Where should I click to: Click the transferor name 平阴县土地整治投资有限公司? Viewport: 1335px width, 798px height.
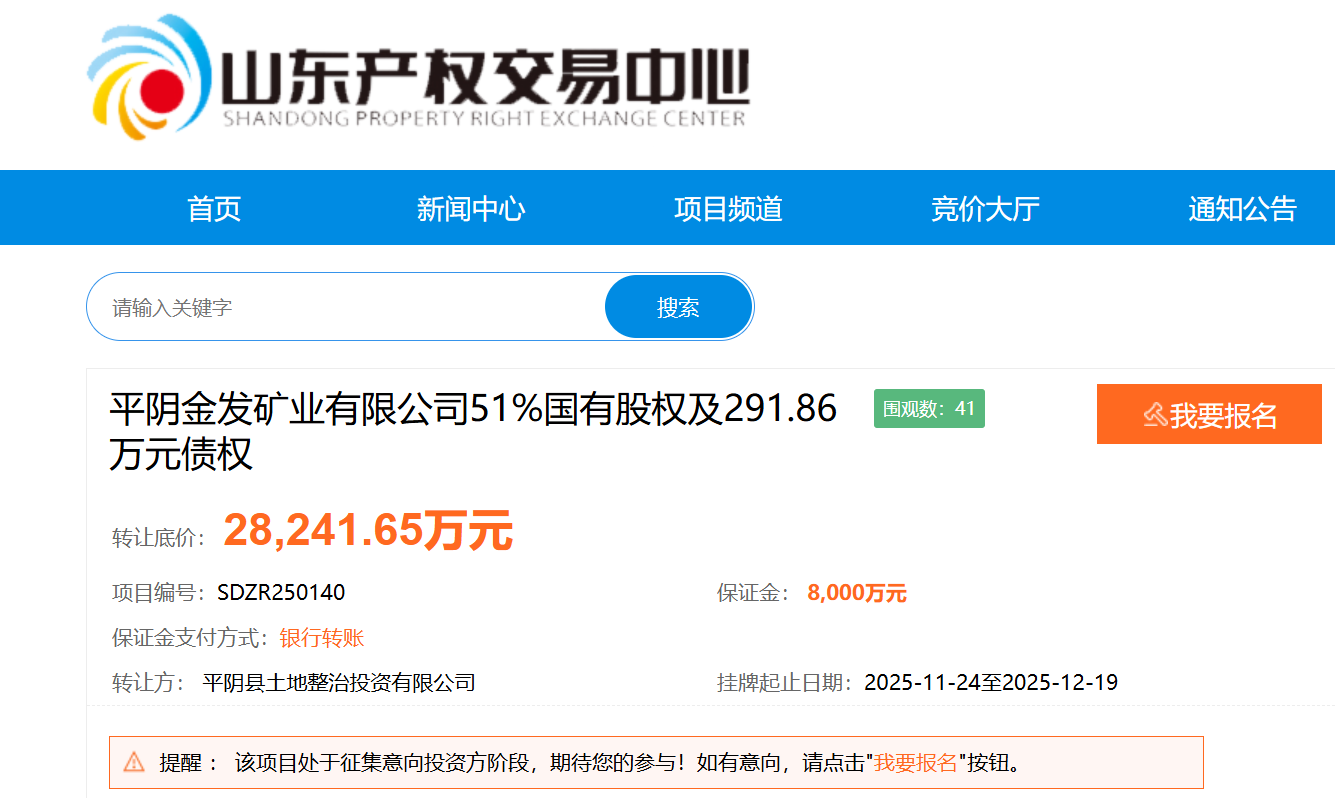[339, 683]
